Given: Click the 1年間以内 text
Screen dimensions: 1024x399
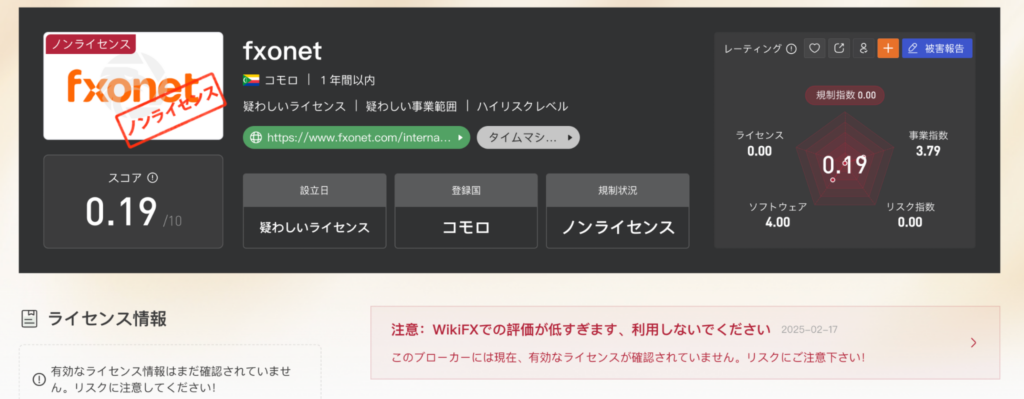Looking at the screenshot, I should pos(347,80).
